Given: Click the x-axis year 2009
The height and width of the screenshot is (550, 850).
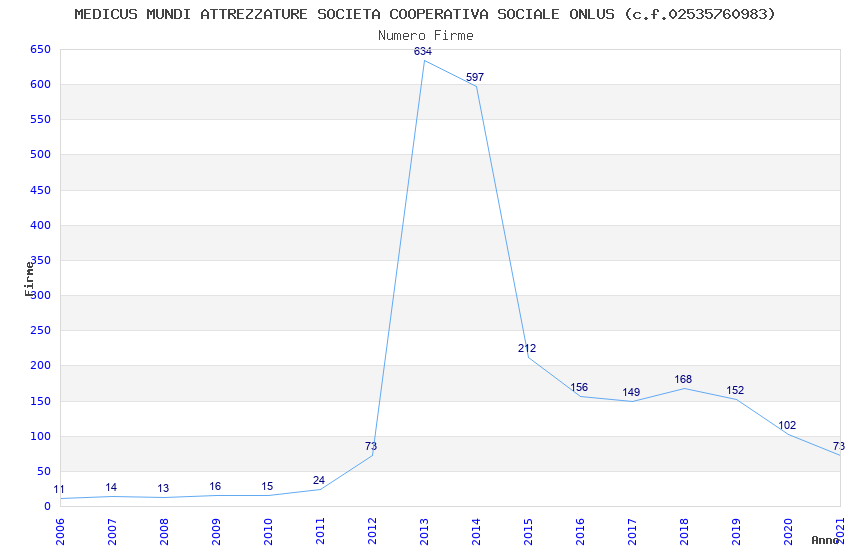Looking at the screenshot, I should (216, 532).
